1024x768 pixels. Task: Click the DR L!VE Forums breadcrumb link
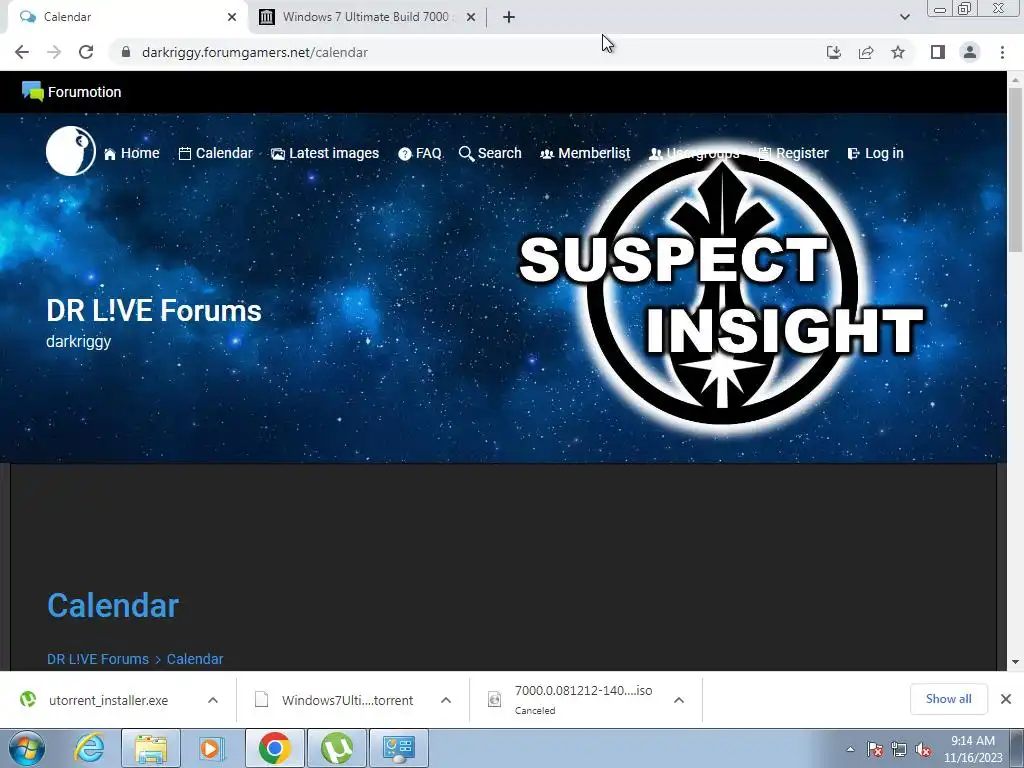[x=98, y=659]
